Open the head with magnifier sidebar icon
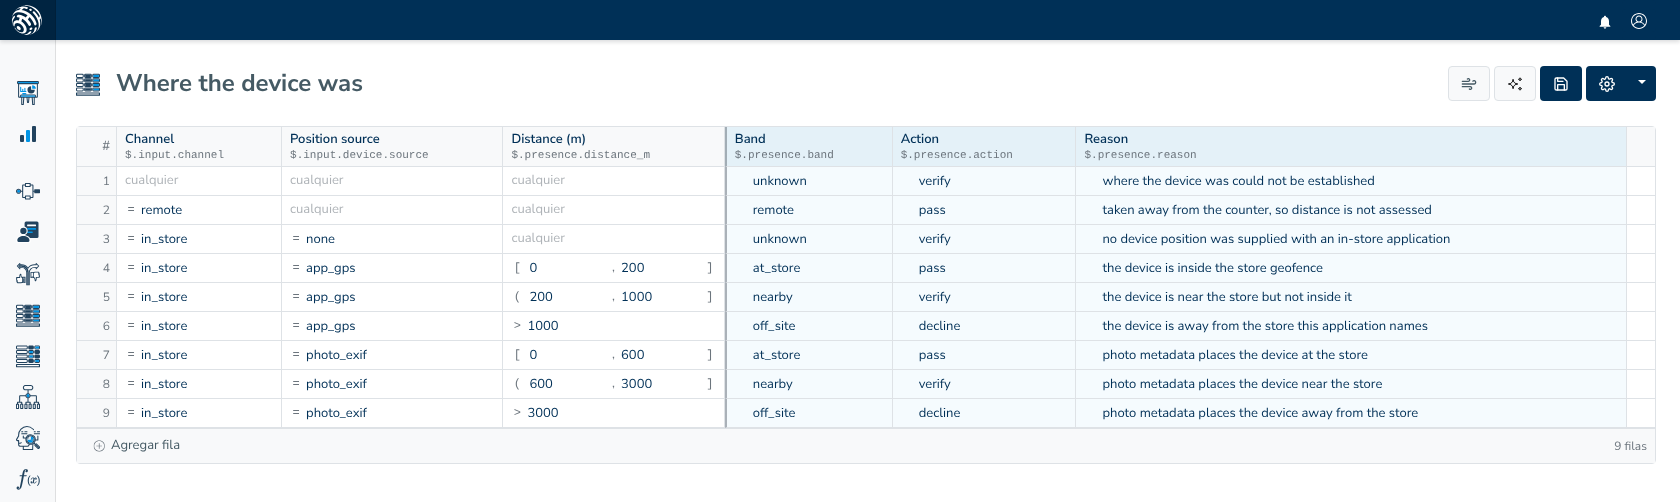Viewport: 1680px width, 502px height. coord(28,438)
